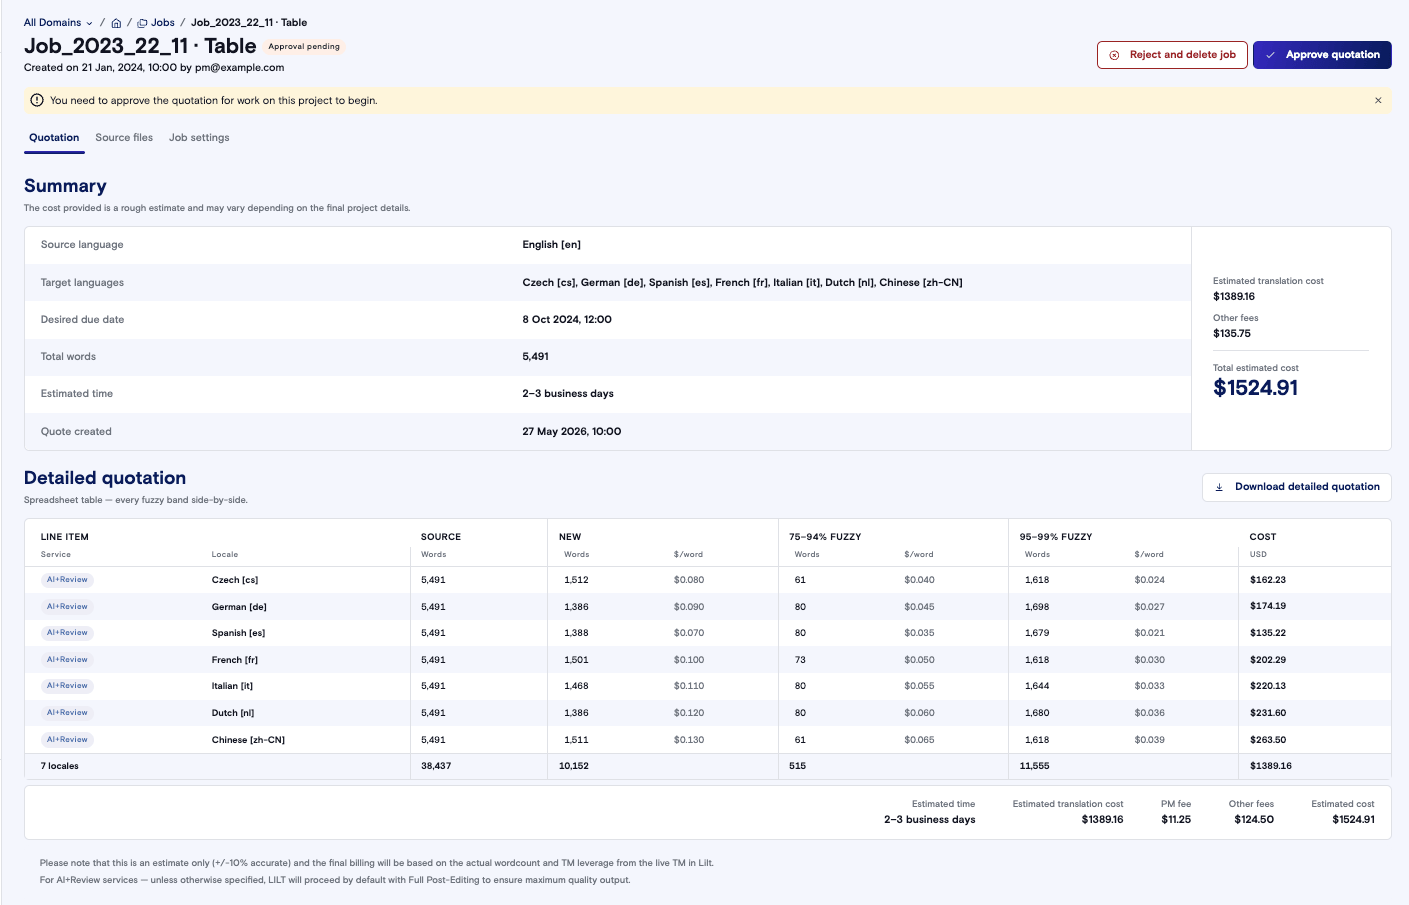
Task: Click the $0.130 new rate for Chinese
Action: [689, 740]
